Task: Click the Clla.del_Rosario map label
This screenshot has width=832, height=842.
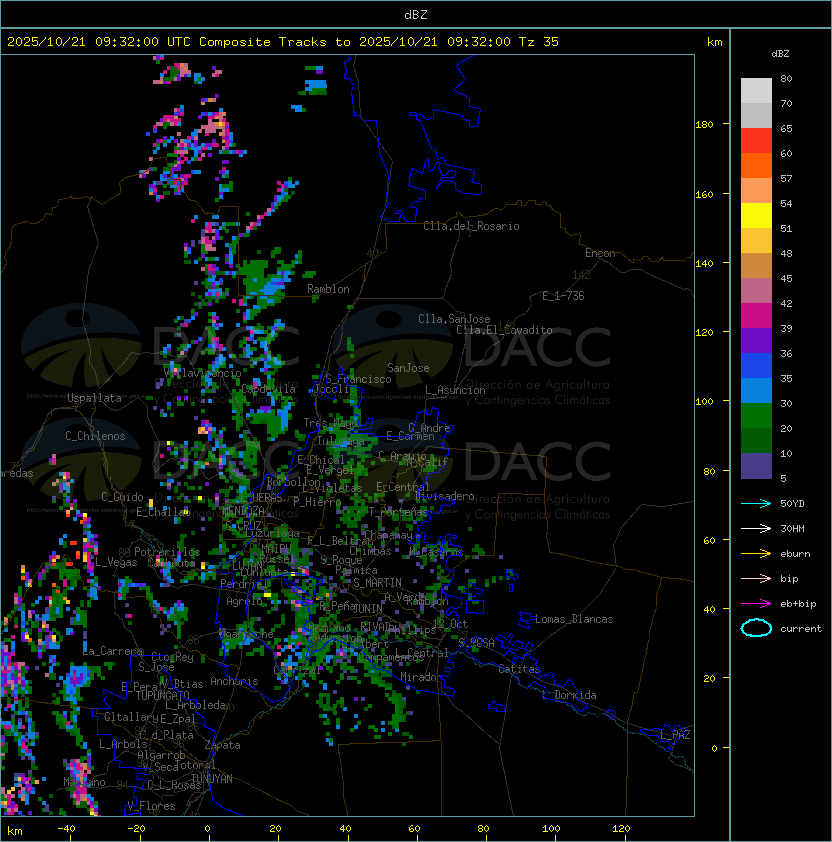Action: click(471, 226)
